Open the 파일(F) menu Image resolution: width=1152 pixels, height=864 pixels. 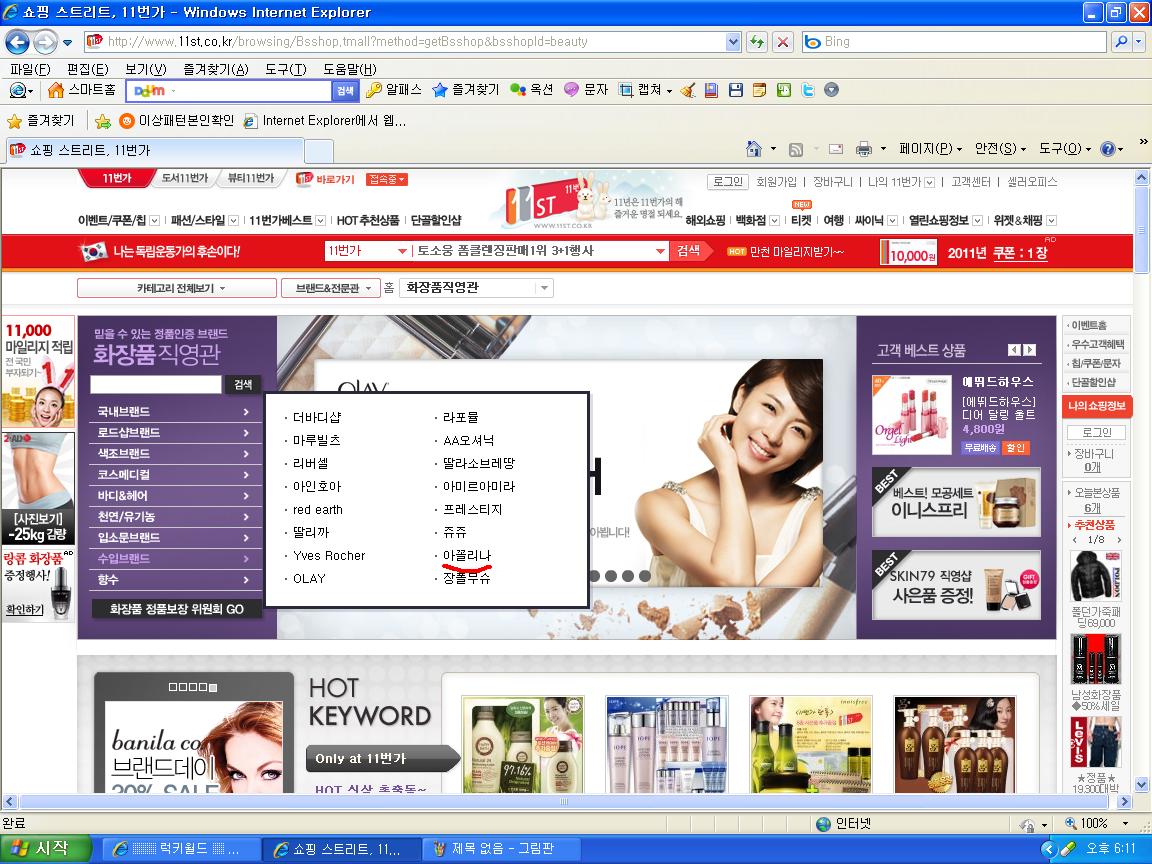coord(30,69)
